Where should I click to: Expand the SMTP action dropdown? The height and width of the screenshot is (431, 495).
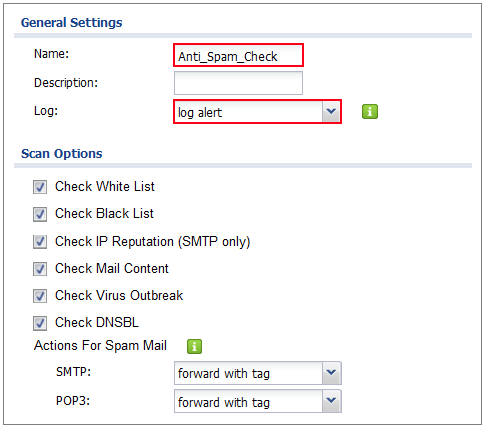[x=258, y=373]
